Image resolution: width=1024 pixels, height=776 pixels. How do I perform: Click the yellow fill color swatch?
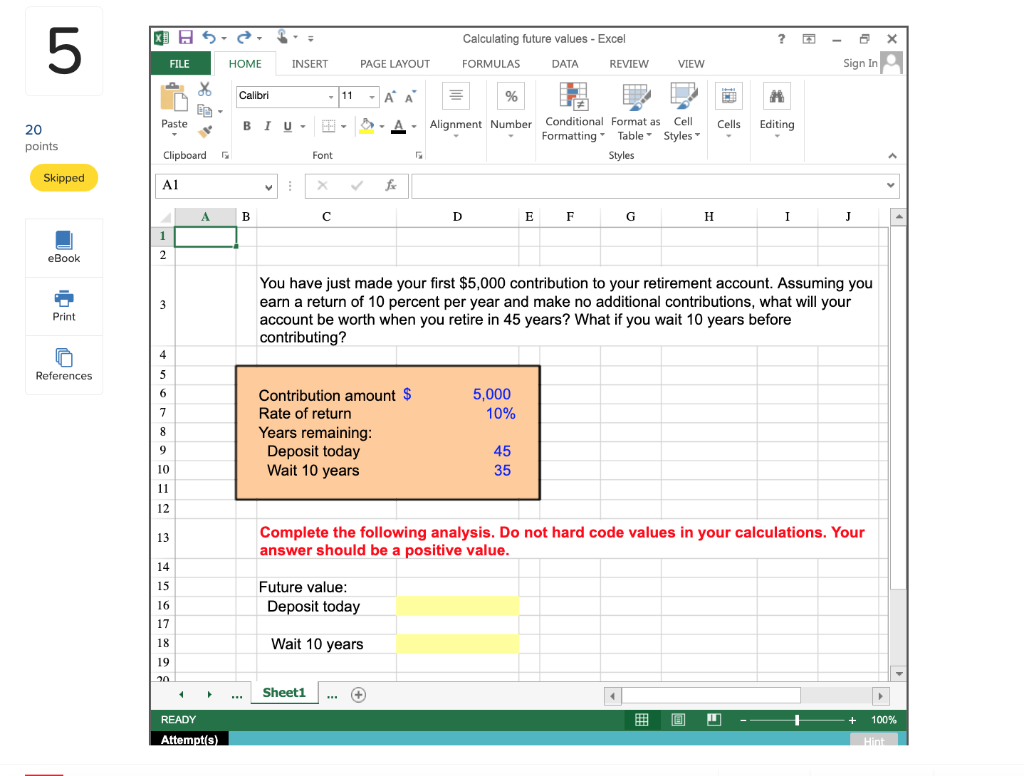pyautogui.click(x=366, y=126)
